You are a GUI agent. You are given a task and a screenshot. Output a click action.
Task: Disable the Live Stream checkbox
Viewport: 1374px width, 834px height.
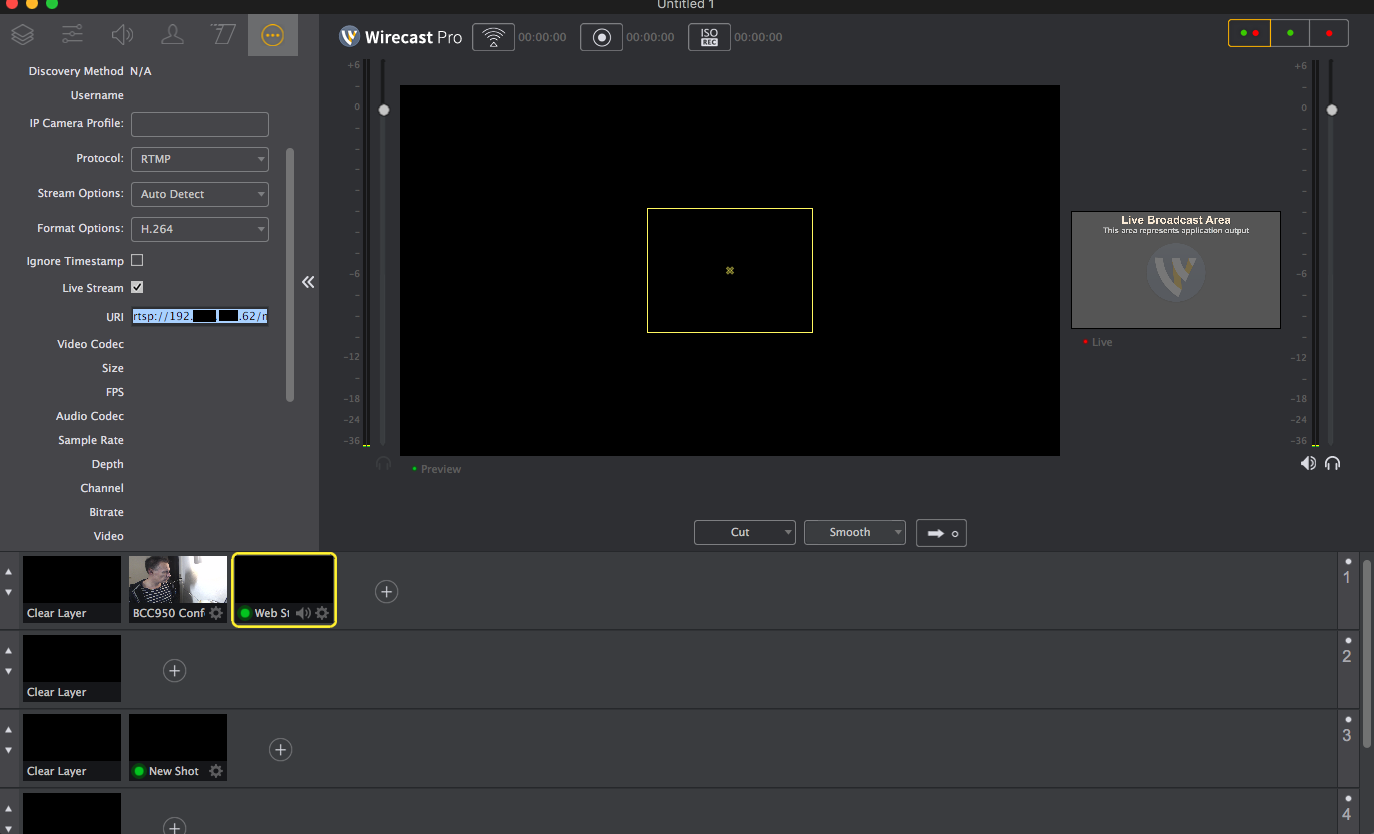(137, 287)
